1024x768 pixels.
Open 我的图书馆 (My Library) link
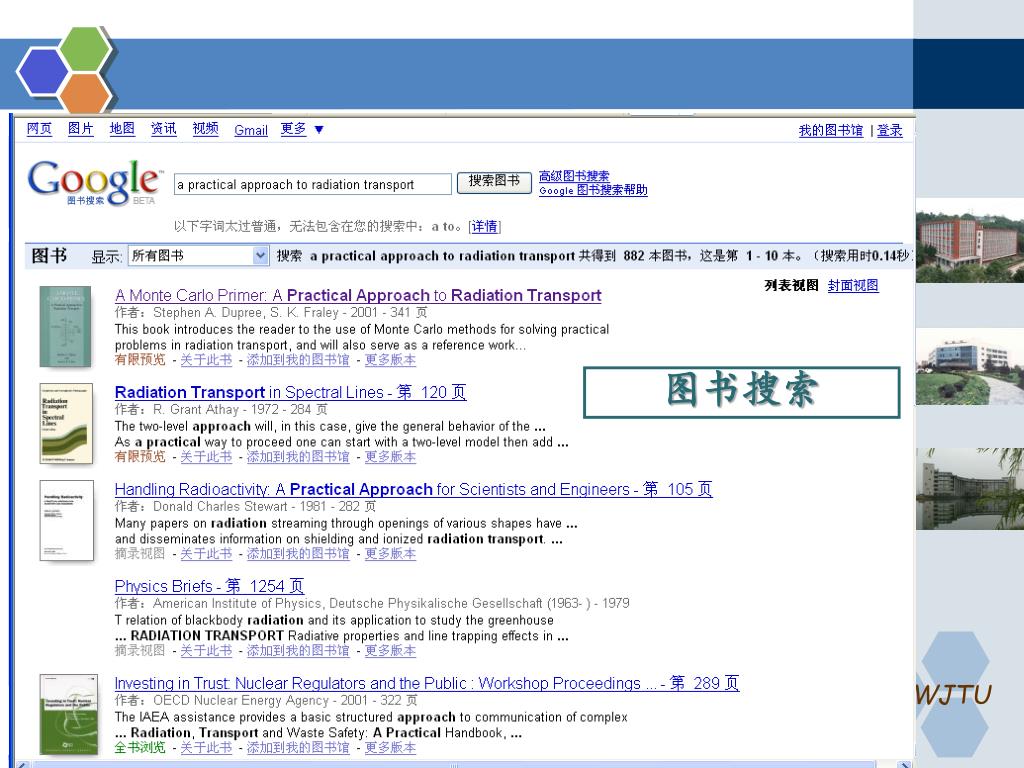831,130
